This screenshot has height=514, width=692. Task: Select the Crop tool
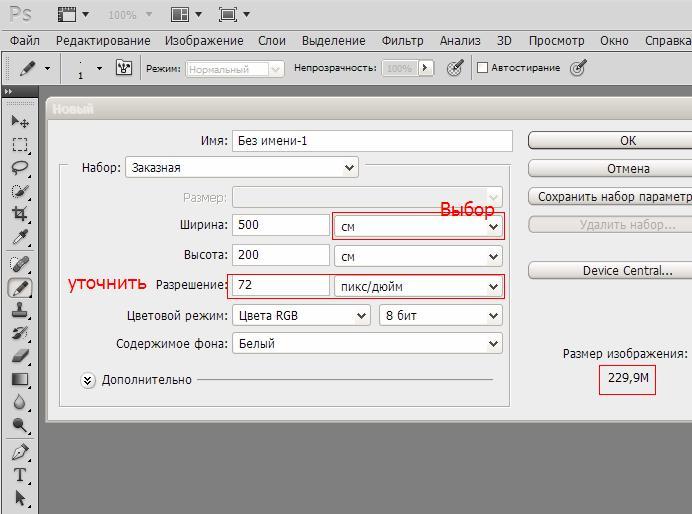pyautogui.click(x=20, y=214)
